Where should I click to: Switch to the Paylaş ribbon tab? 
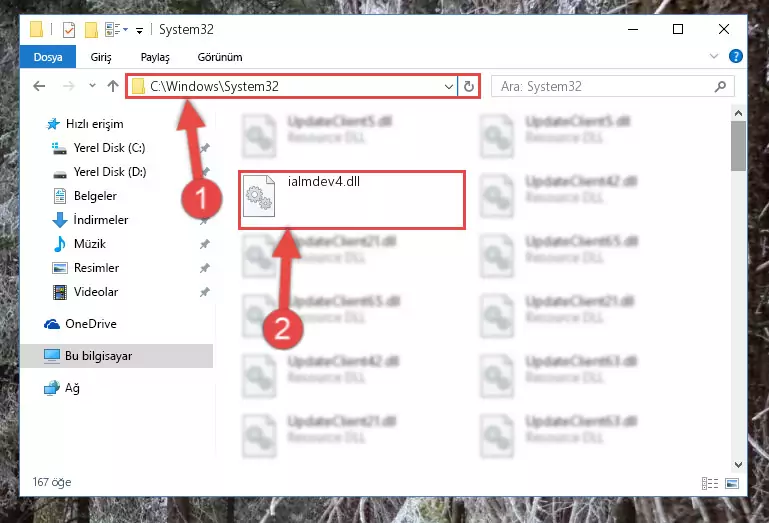click(x=155, y=57)
